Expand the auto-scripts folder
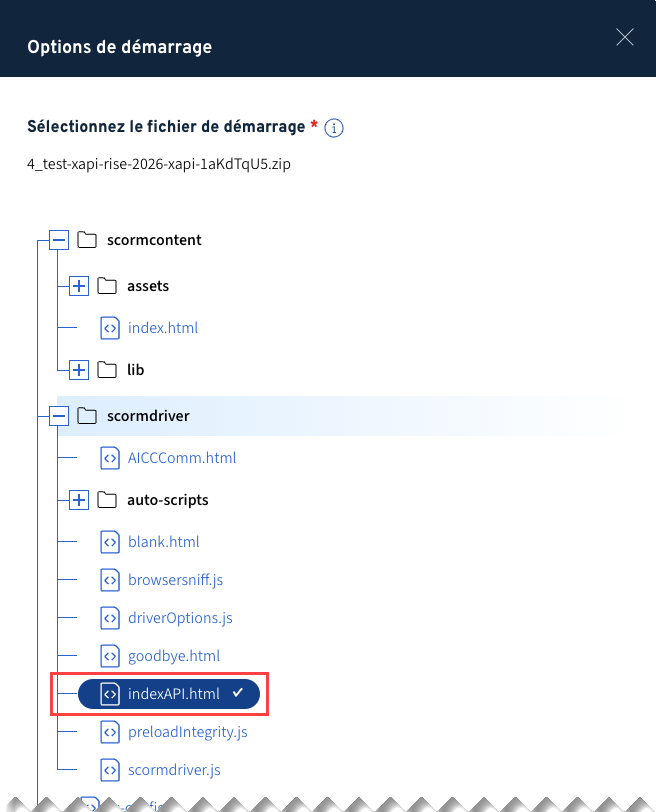 tap(79, 499)
